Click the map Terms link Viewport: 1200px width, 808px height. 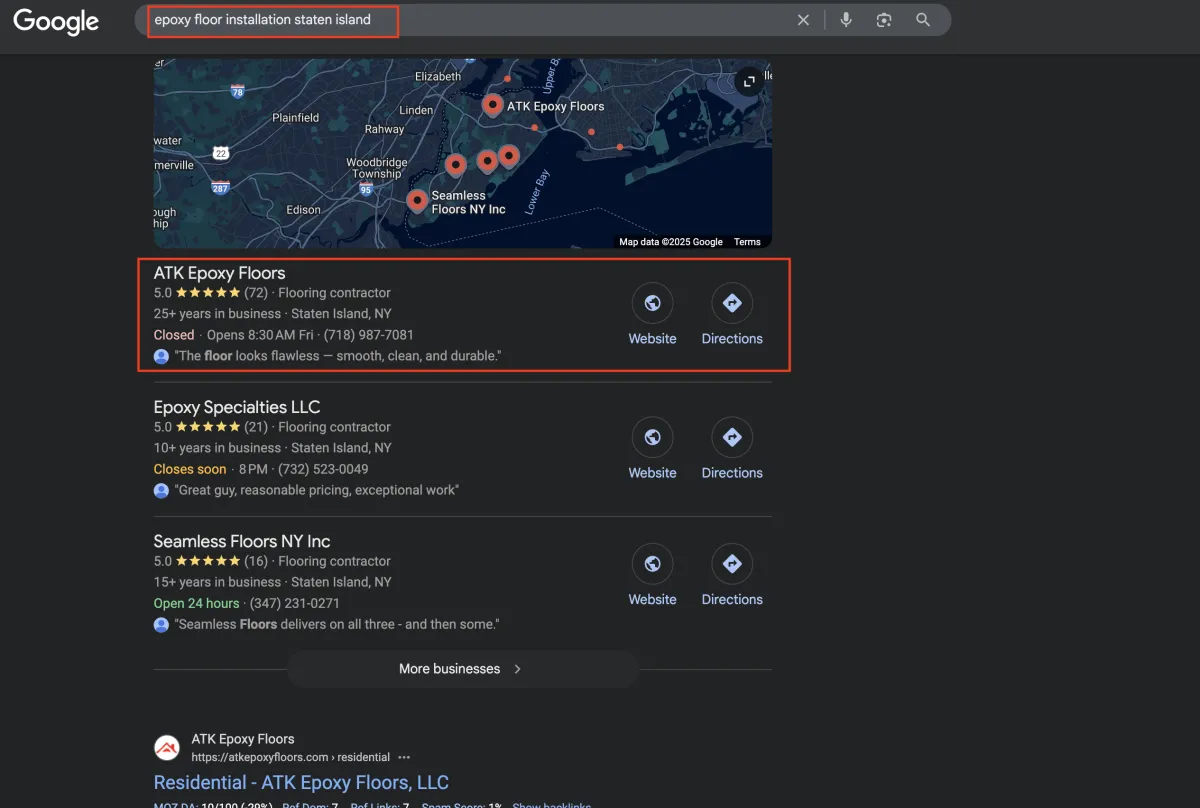tap(747, 242)
